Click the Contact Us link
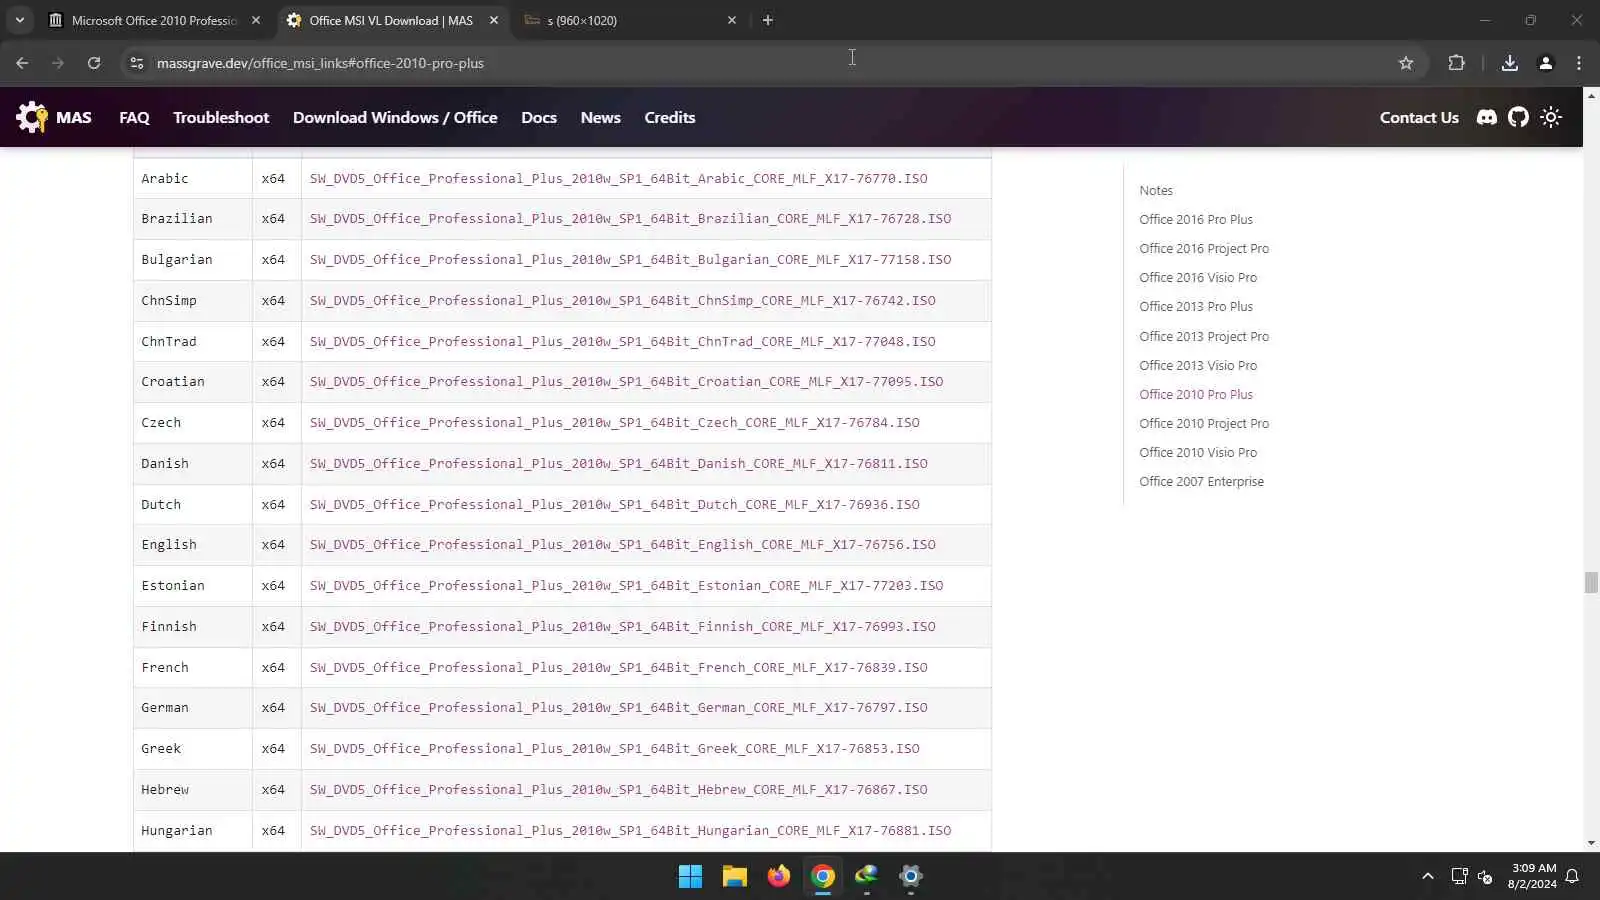 point(1419,117)
